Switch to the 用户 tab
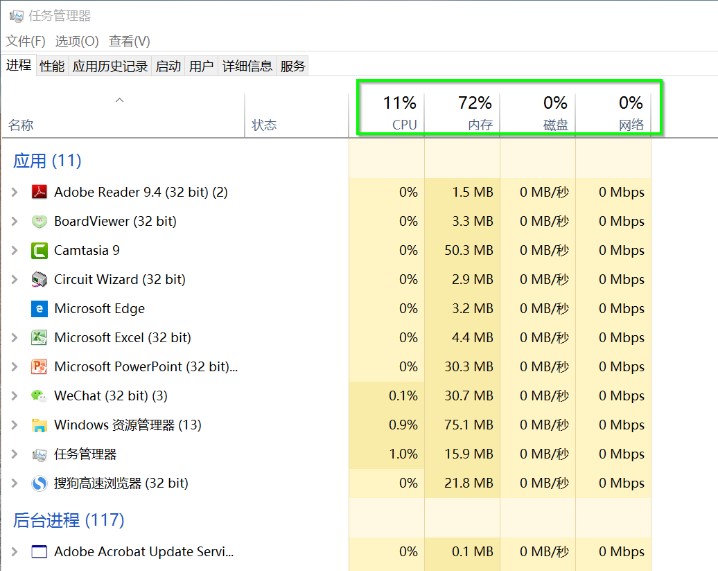 tap(201, 66)
